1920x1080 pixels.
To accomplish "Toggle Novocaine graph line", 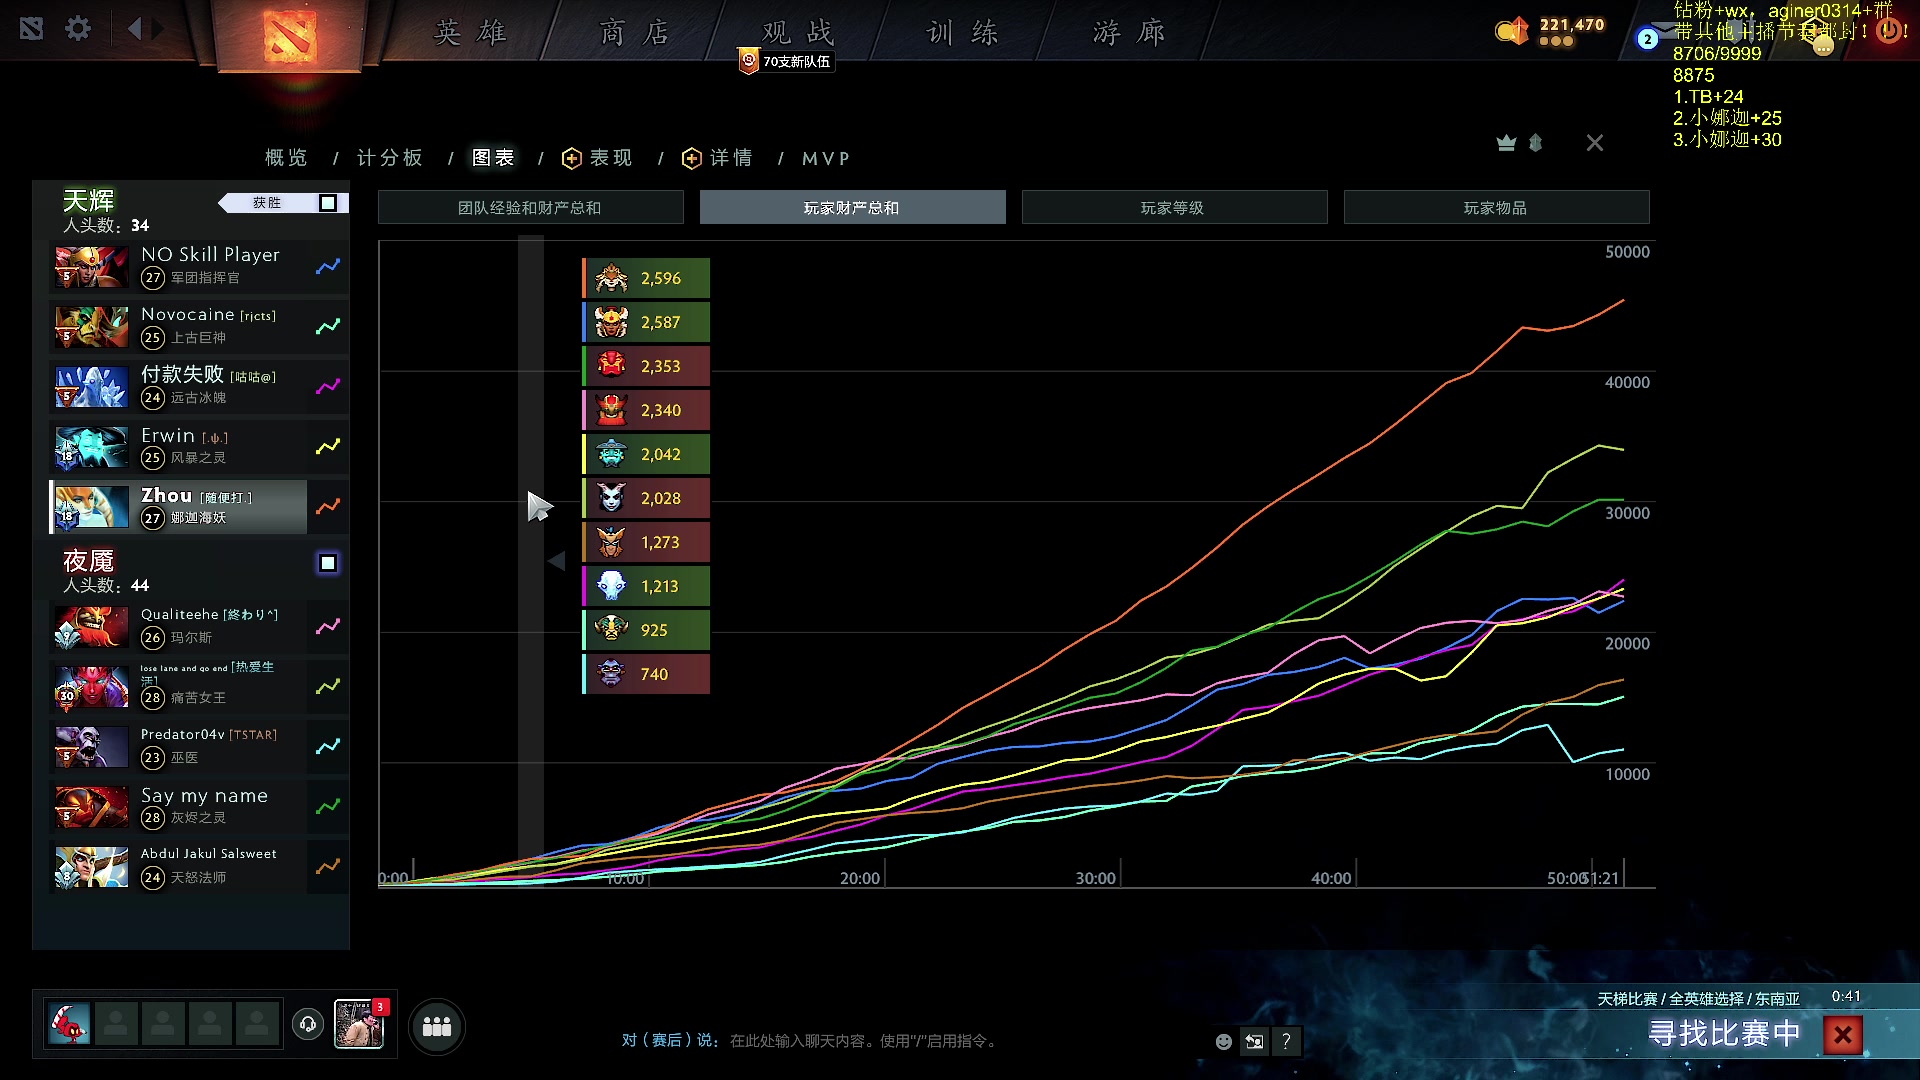I will click(328, 327).
